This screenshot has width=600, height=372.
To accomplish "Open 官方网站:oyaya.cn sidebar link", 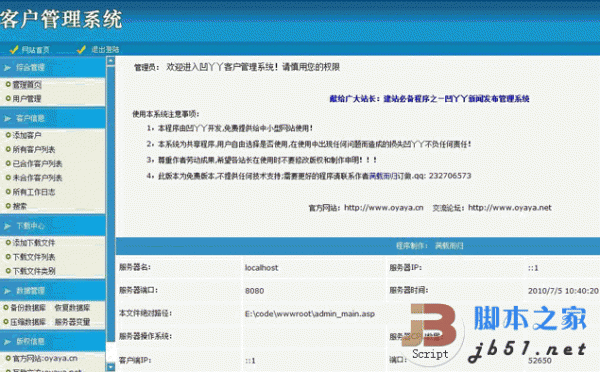I will [x=45, y=359].
